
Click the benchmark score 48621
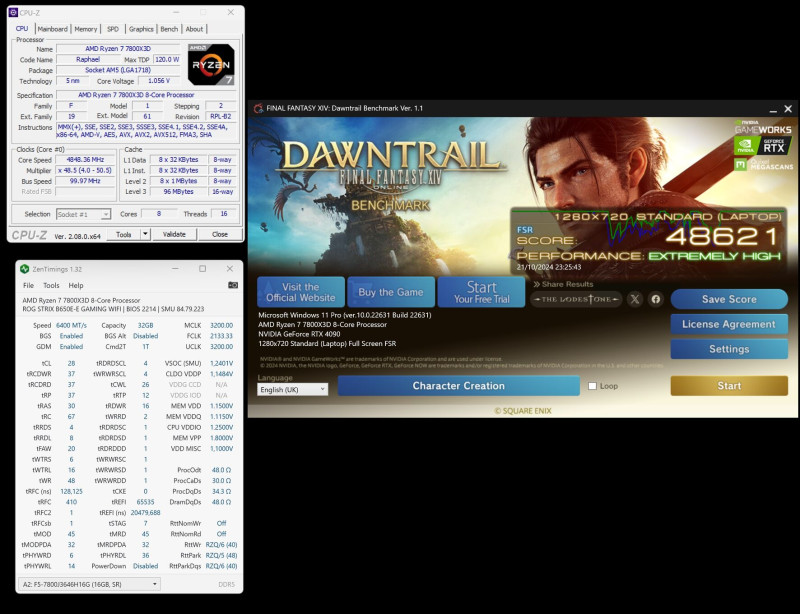pos(723,236)
